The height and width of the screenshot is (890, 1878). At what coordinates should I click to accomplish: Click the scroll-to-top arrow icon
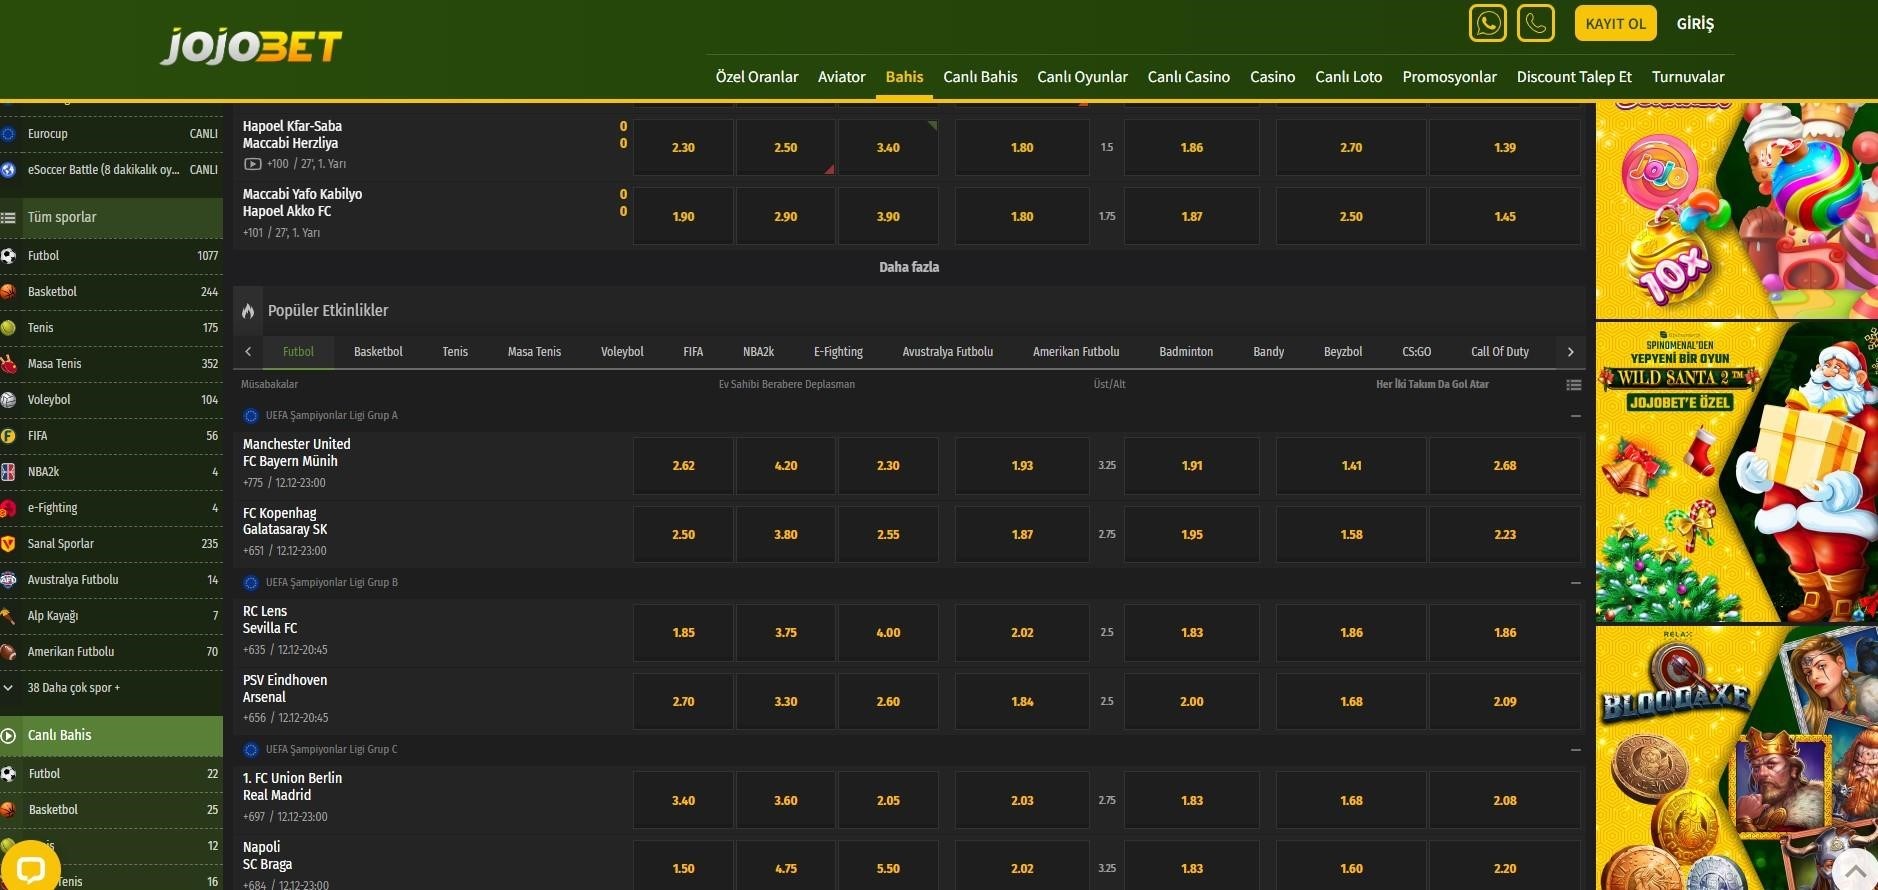[1855, 870]
